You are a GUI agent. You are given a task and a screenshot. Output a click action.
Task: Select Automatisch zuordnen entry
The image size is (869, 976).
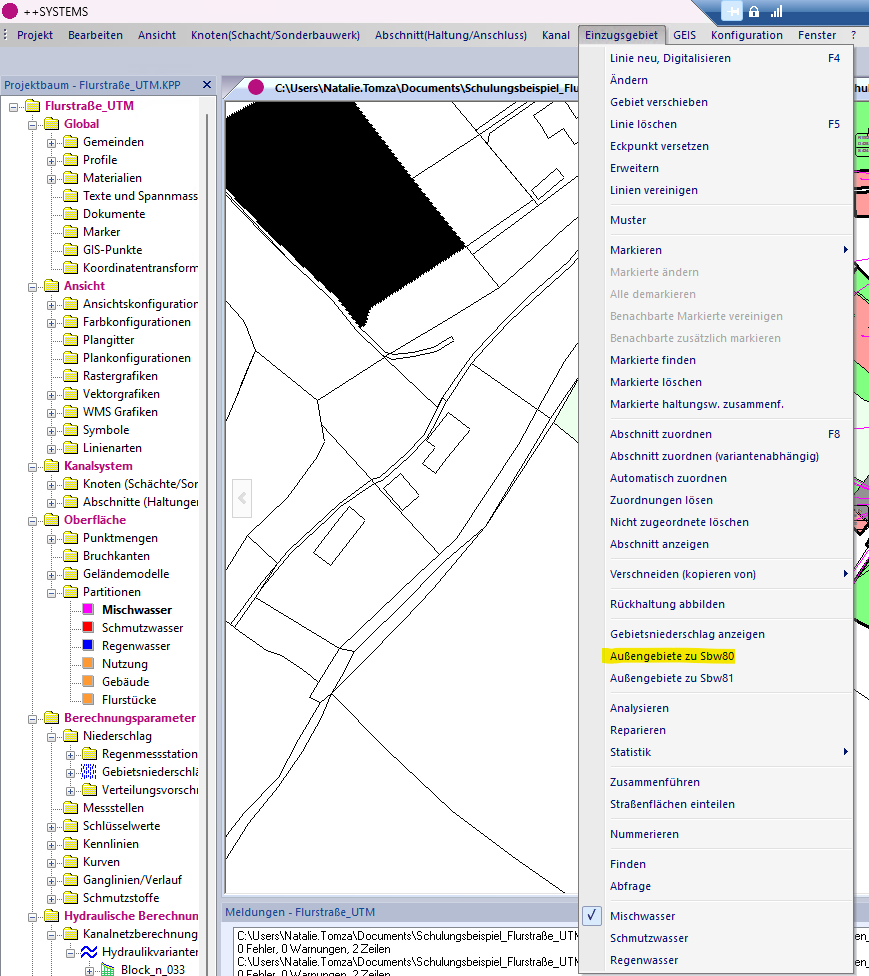click(668, 478)
